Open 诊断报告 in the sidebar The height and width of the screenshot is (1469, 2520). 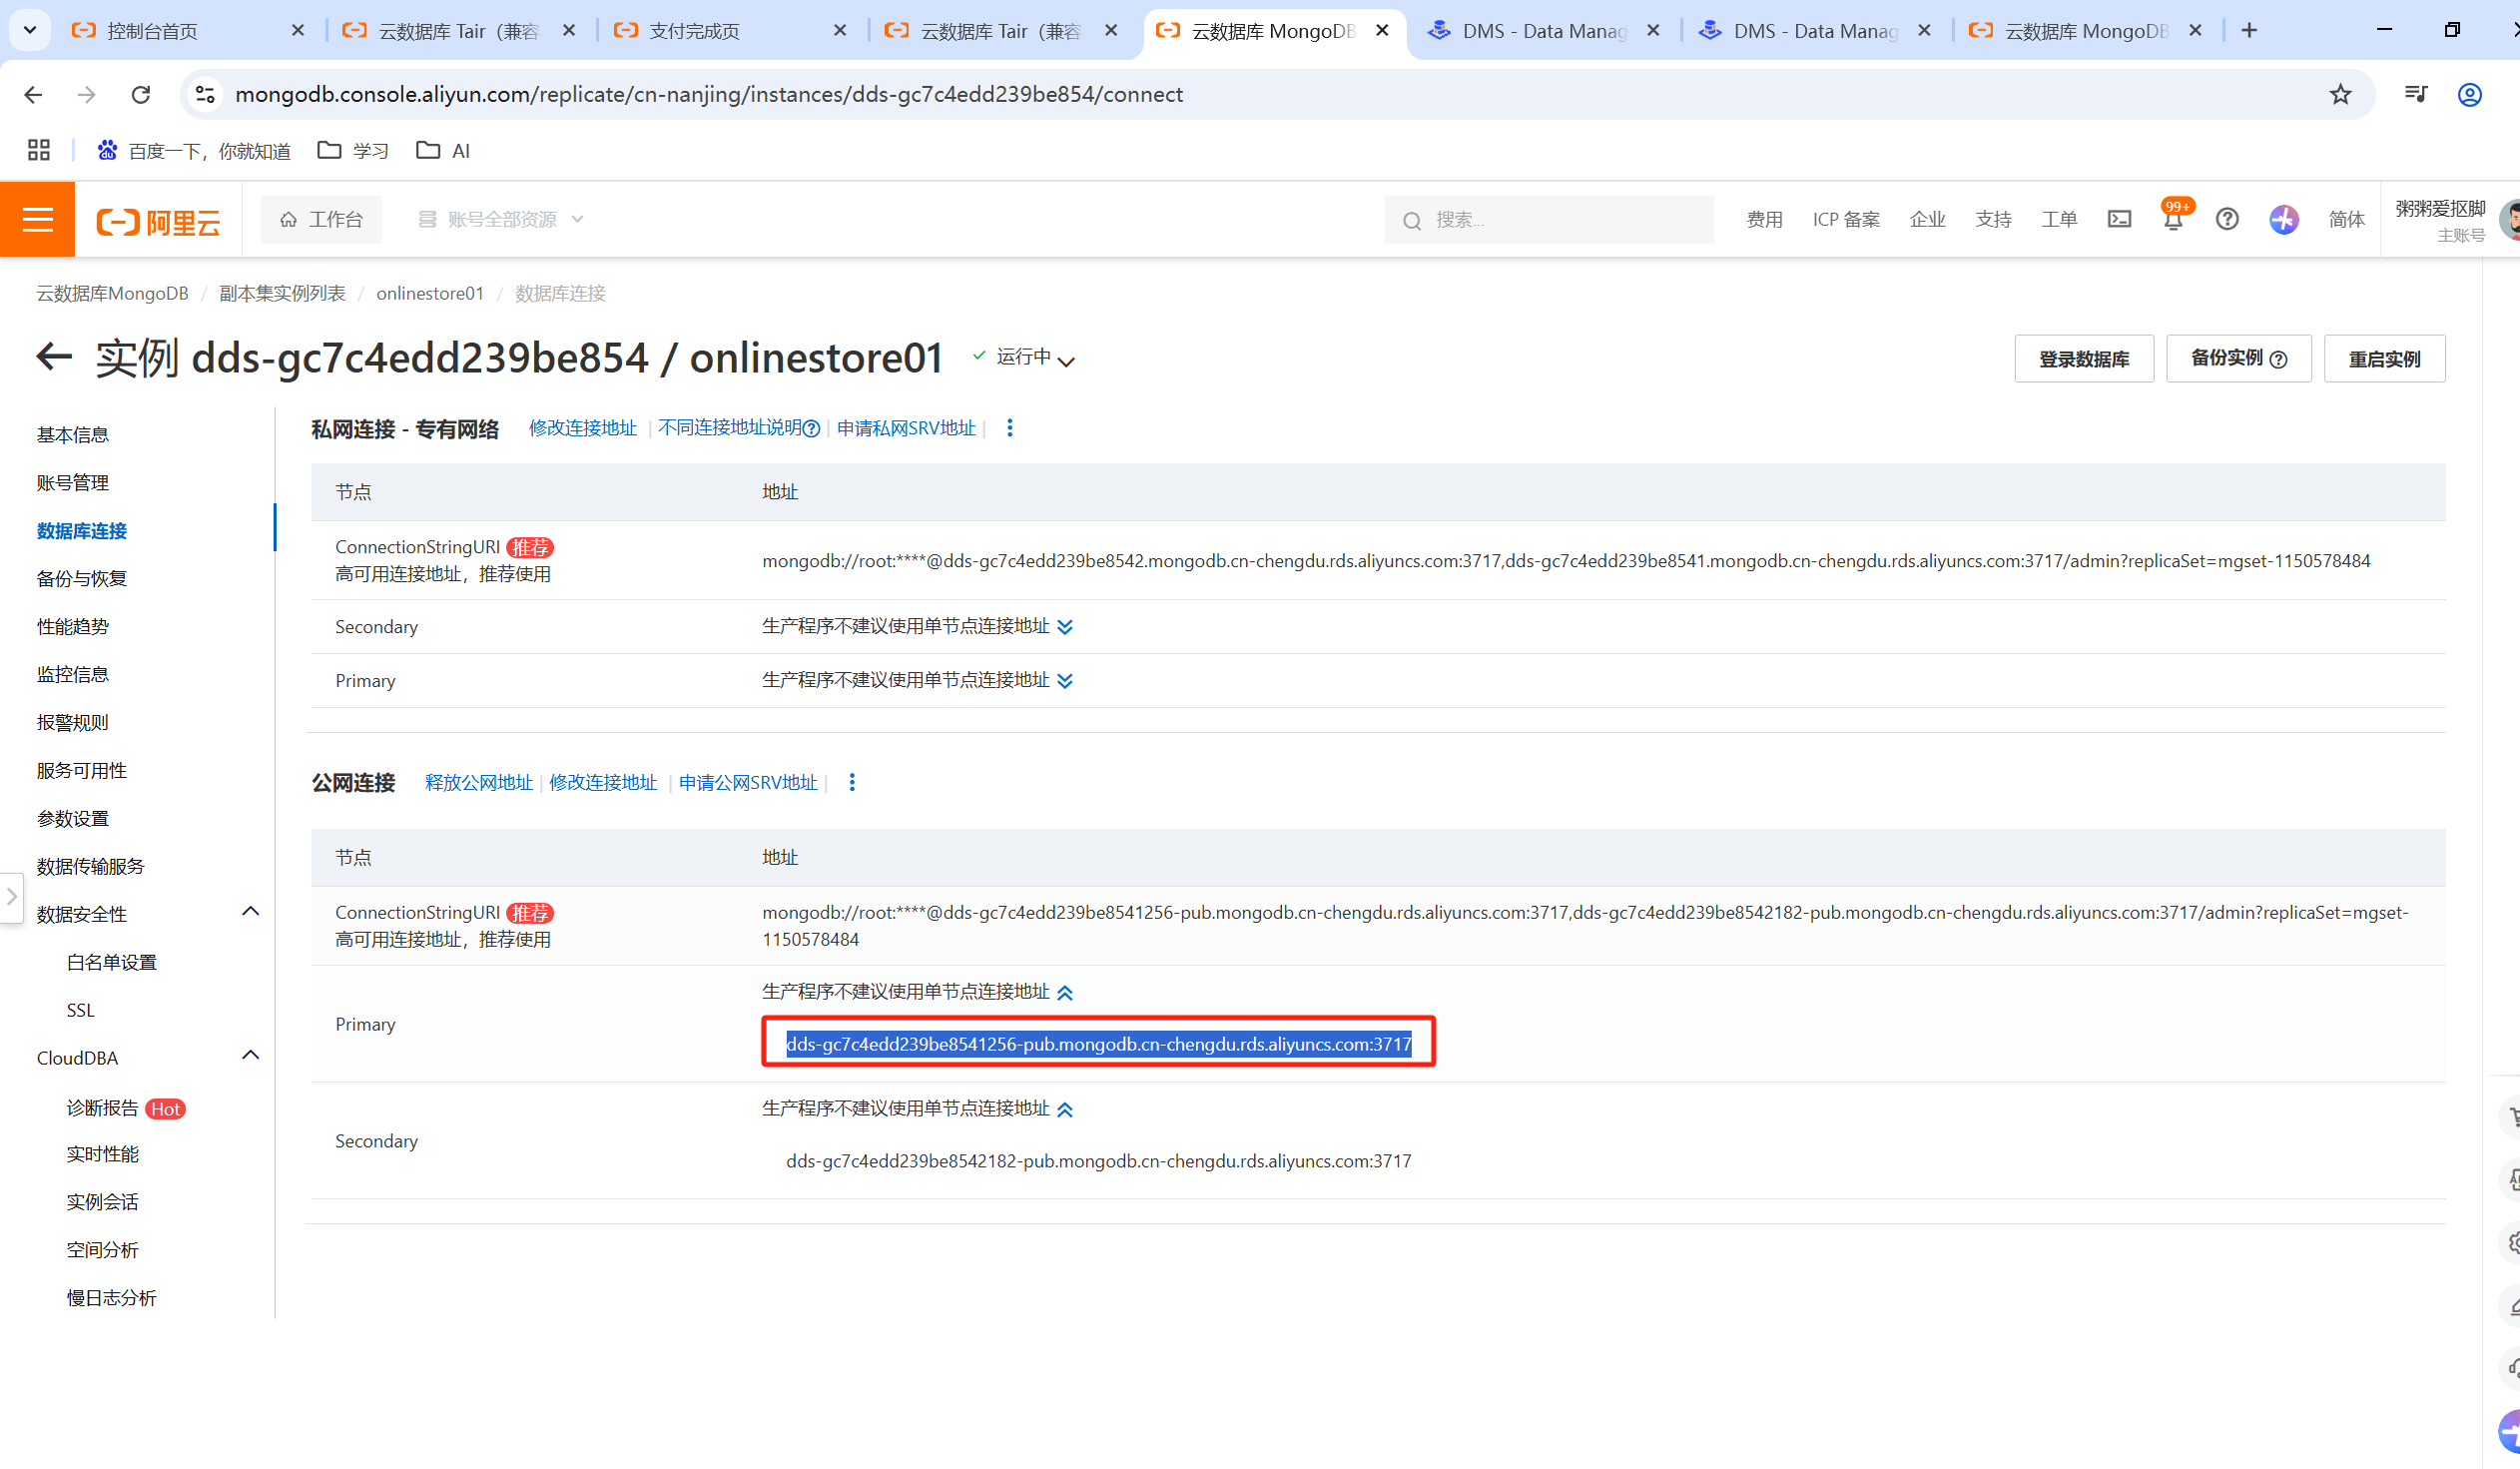[x=103, y=1108]
